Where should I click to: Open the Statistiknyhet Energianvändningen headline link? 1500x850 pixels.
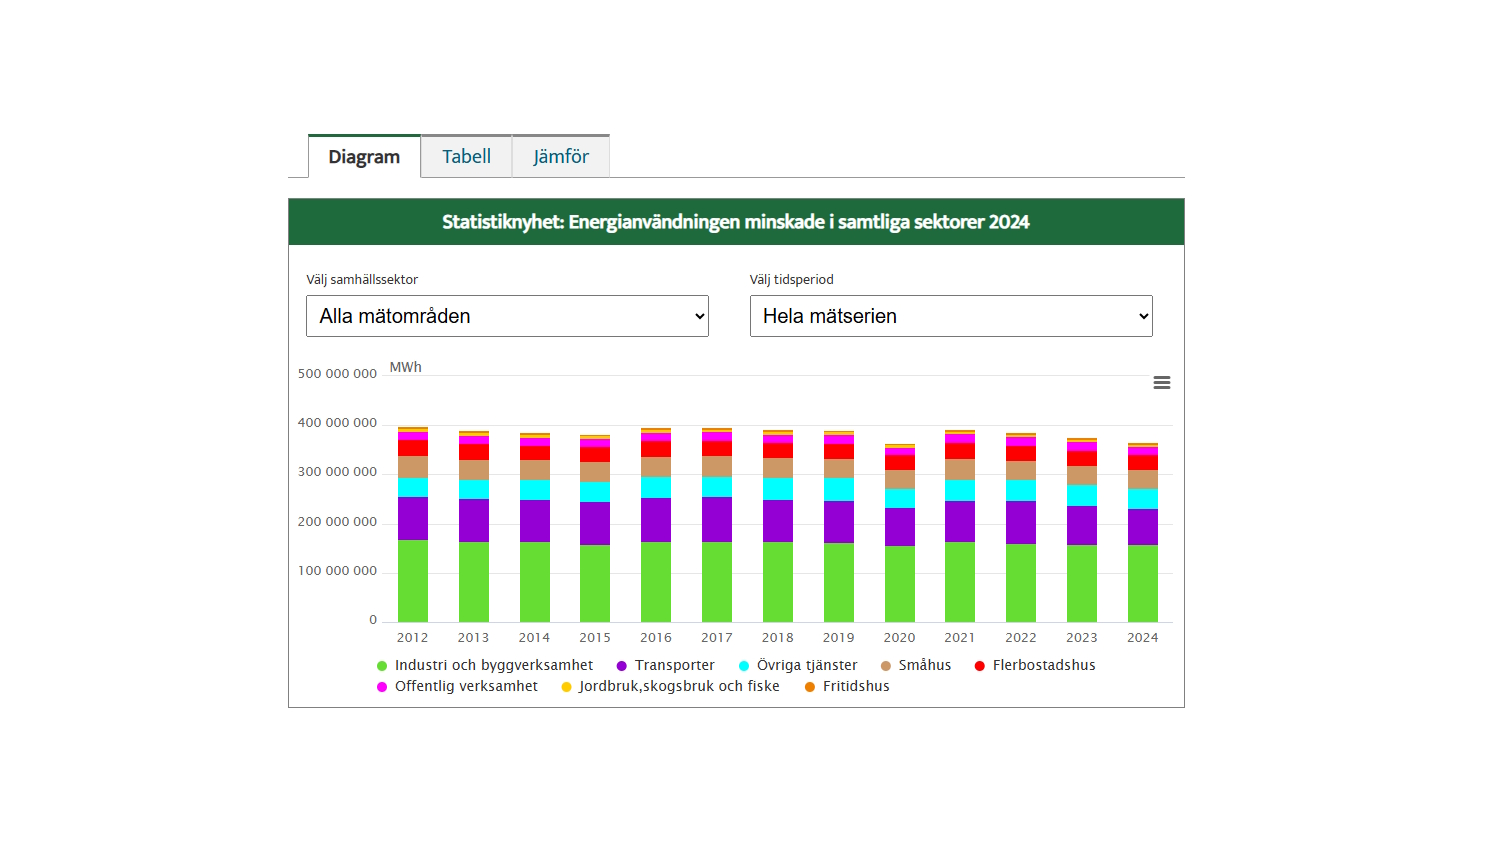(736, 222)
